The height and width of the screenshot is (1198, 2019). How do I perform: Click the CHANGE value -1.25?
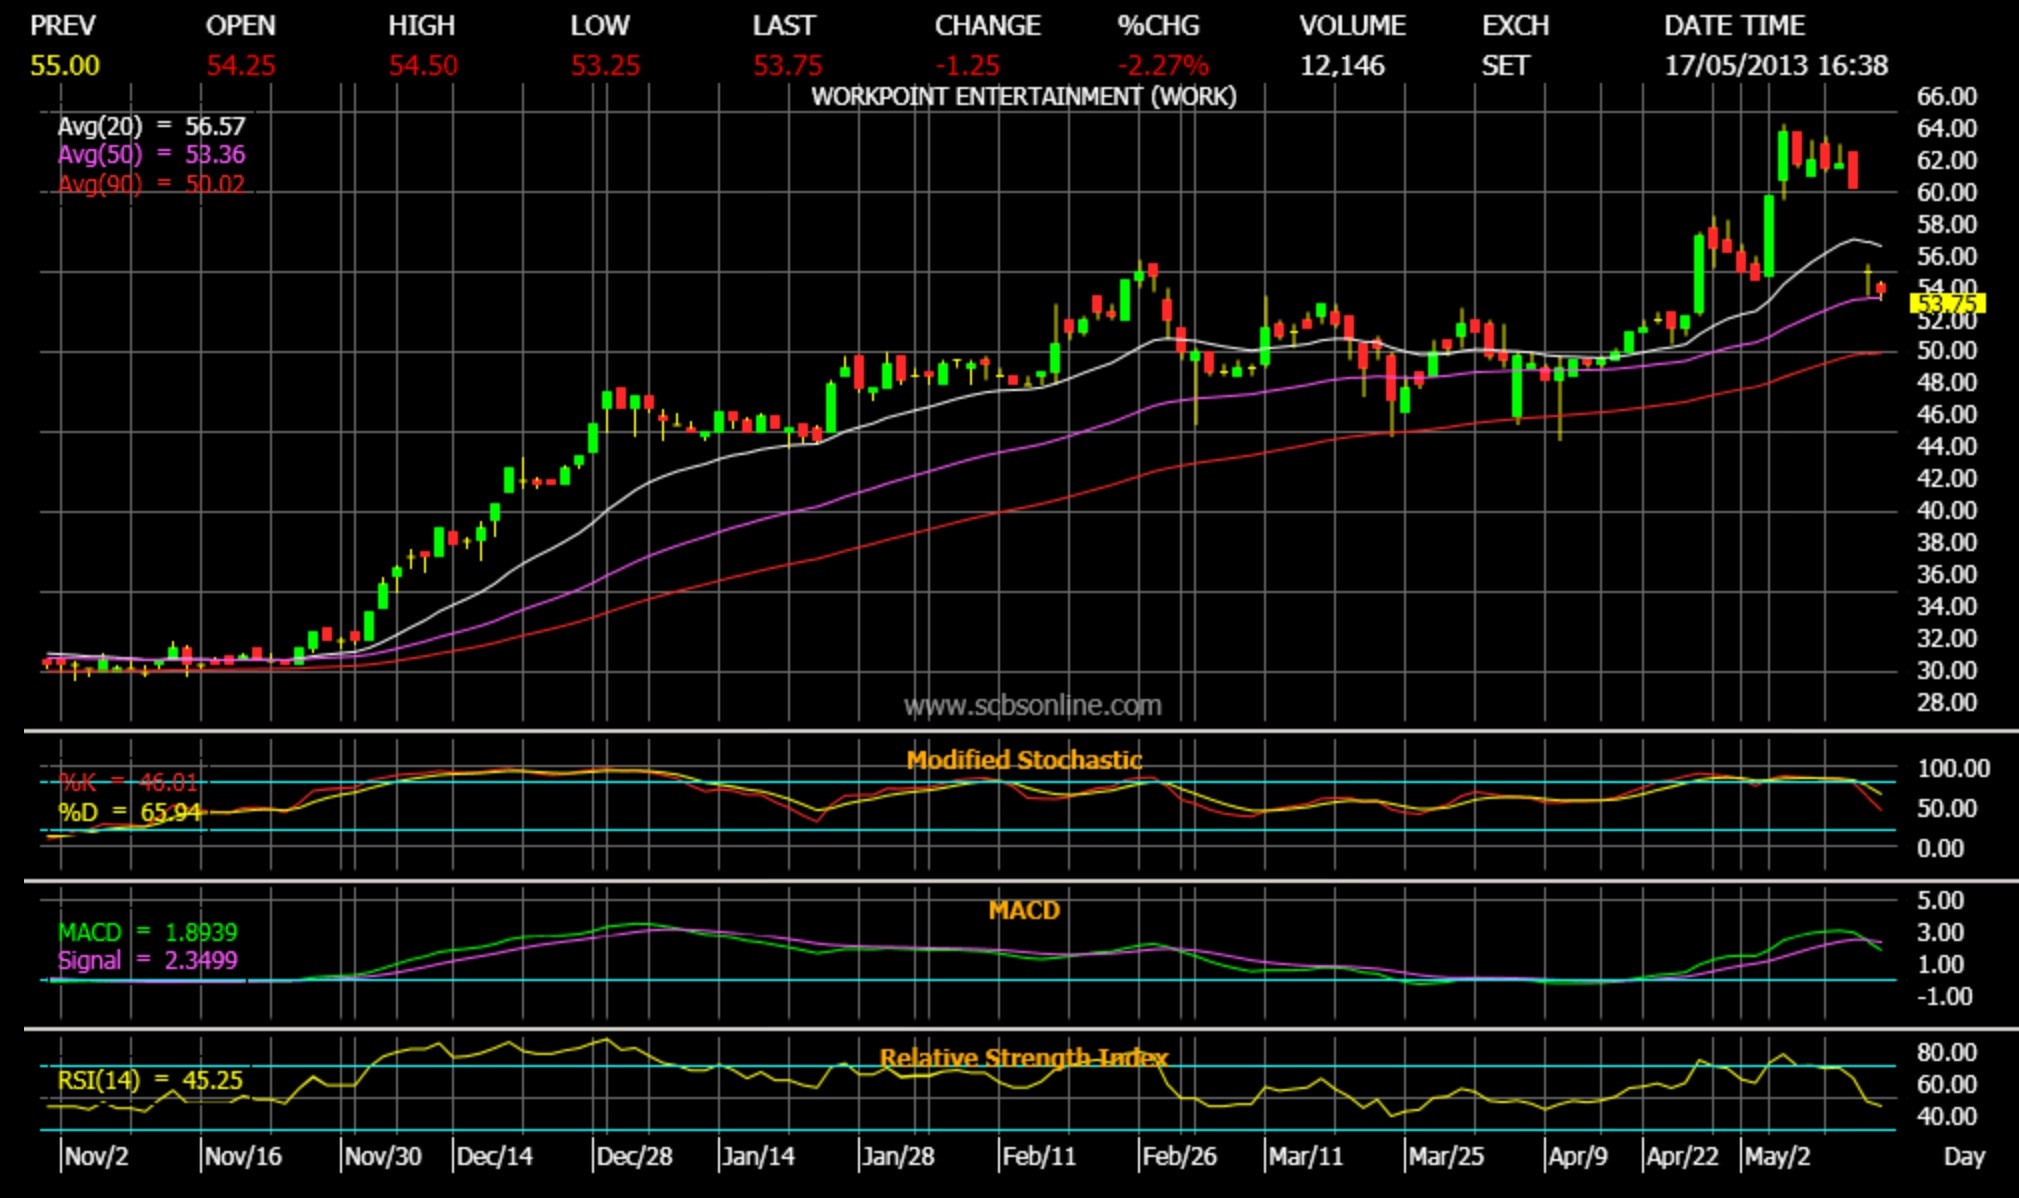(x=967, y=66)
